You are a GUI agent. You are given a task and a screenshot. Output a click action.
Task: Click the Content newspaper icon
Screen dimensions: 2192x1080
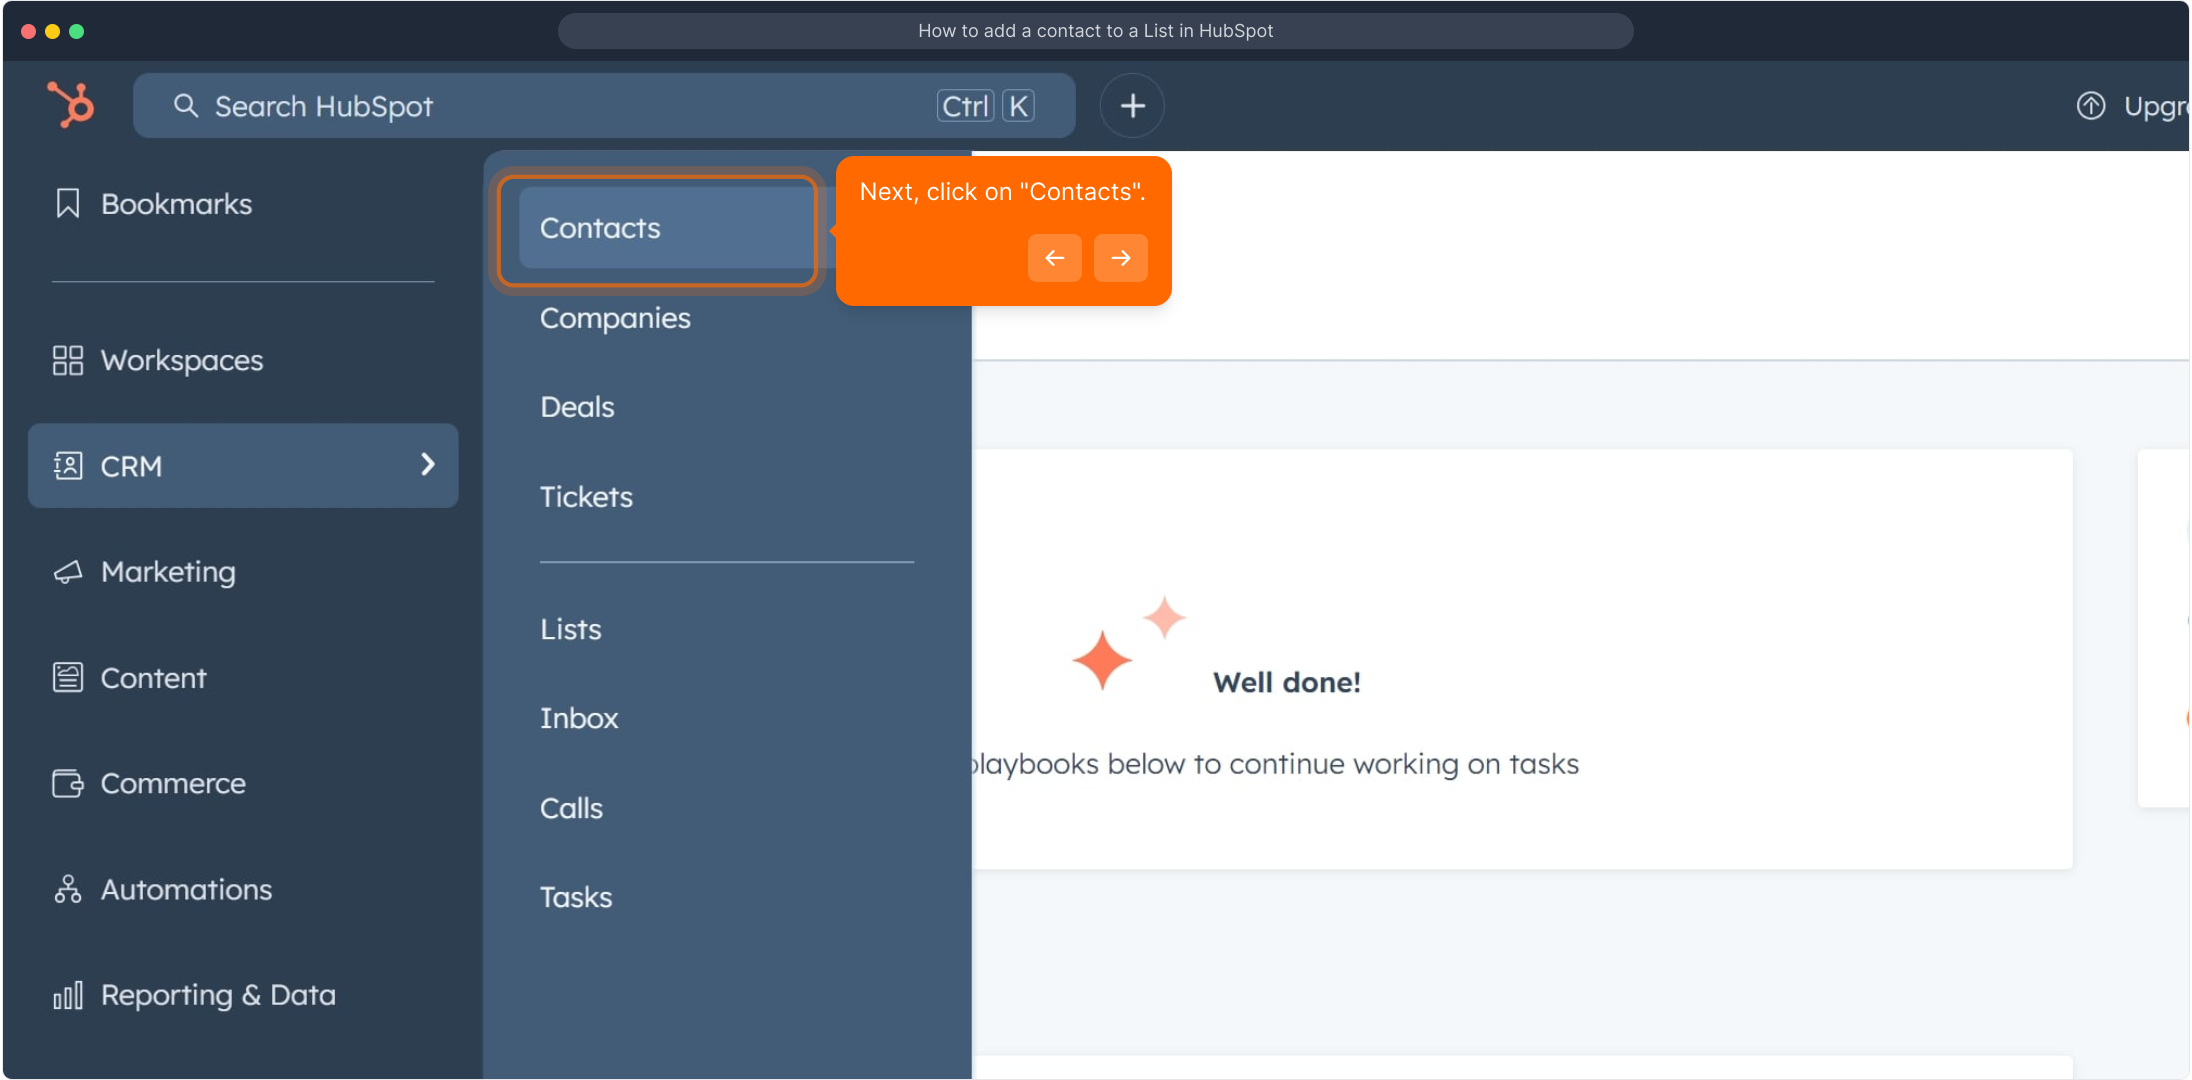[x=67, y=678]
